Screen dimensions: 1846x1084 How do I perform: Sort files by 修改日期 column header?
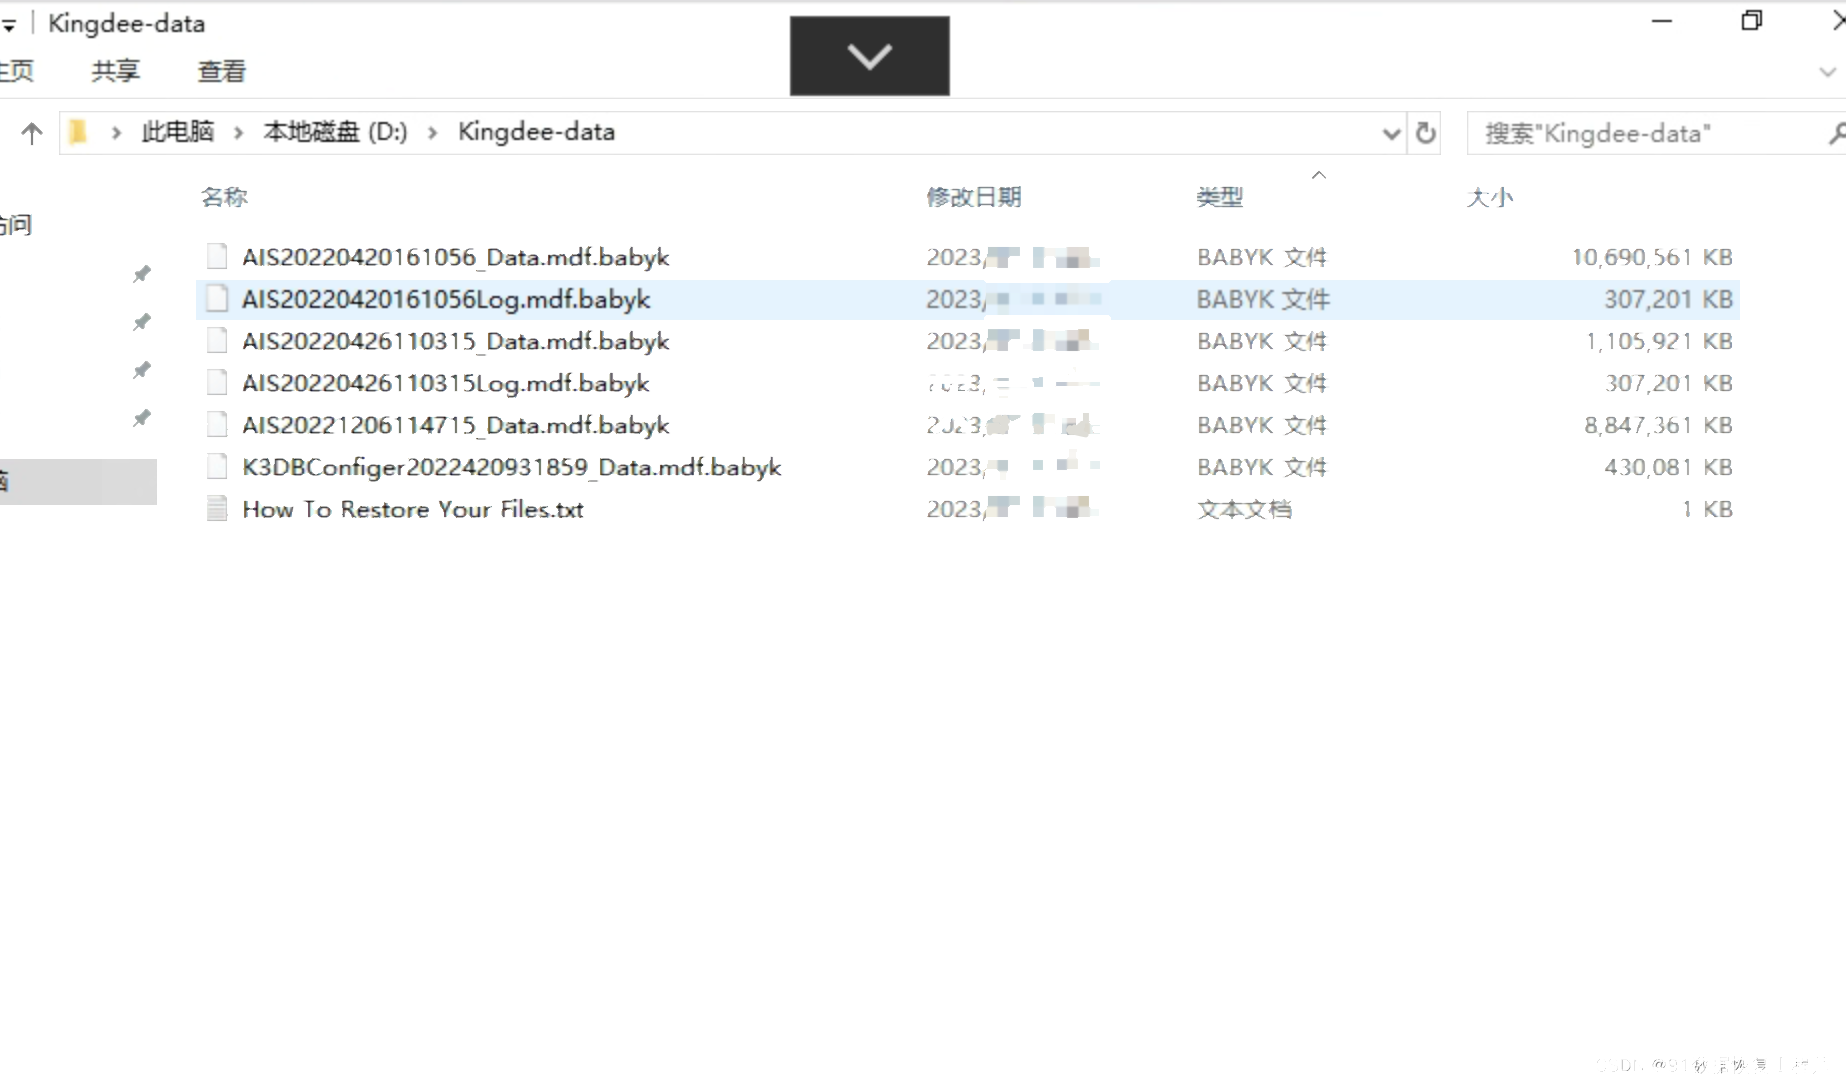(973, 197)
